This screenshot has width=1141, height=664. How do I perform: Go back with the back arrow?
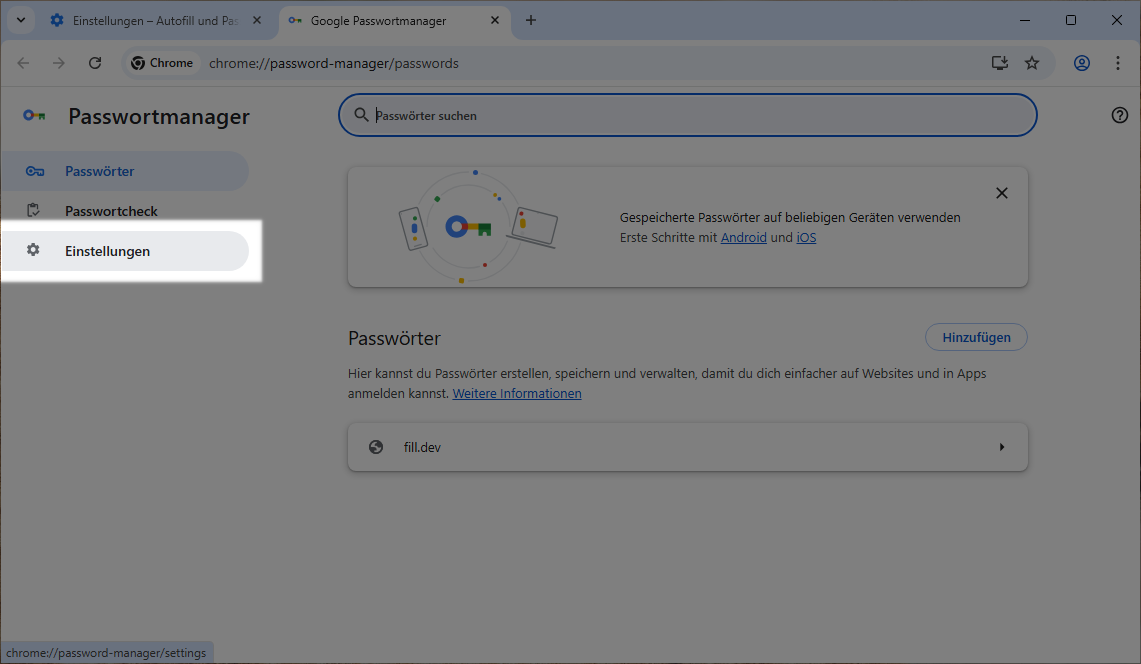[x=23, y=63]
